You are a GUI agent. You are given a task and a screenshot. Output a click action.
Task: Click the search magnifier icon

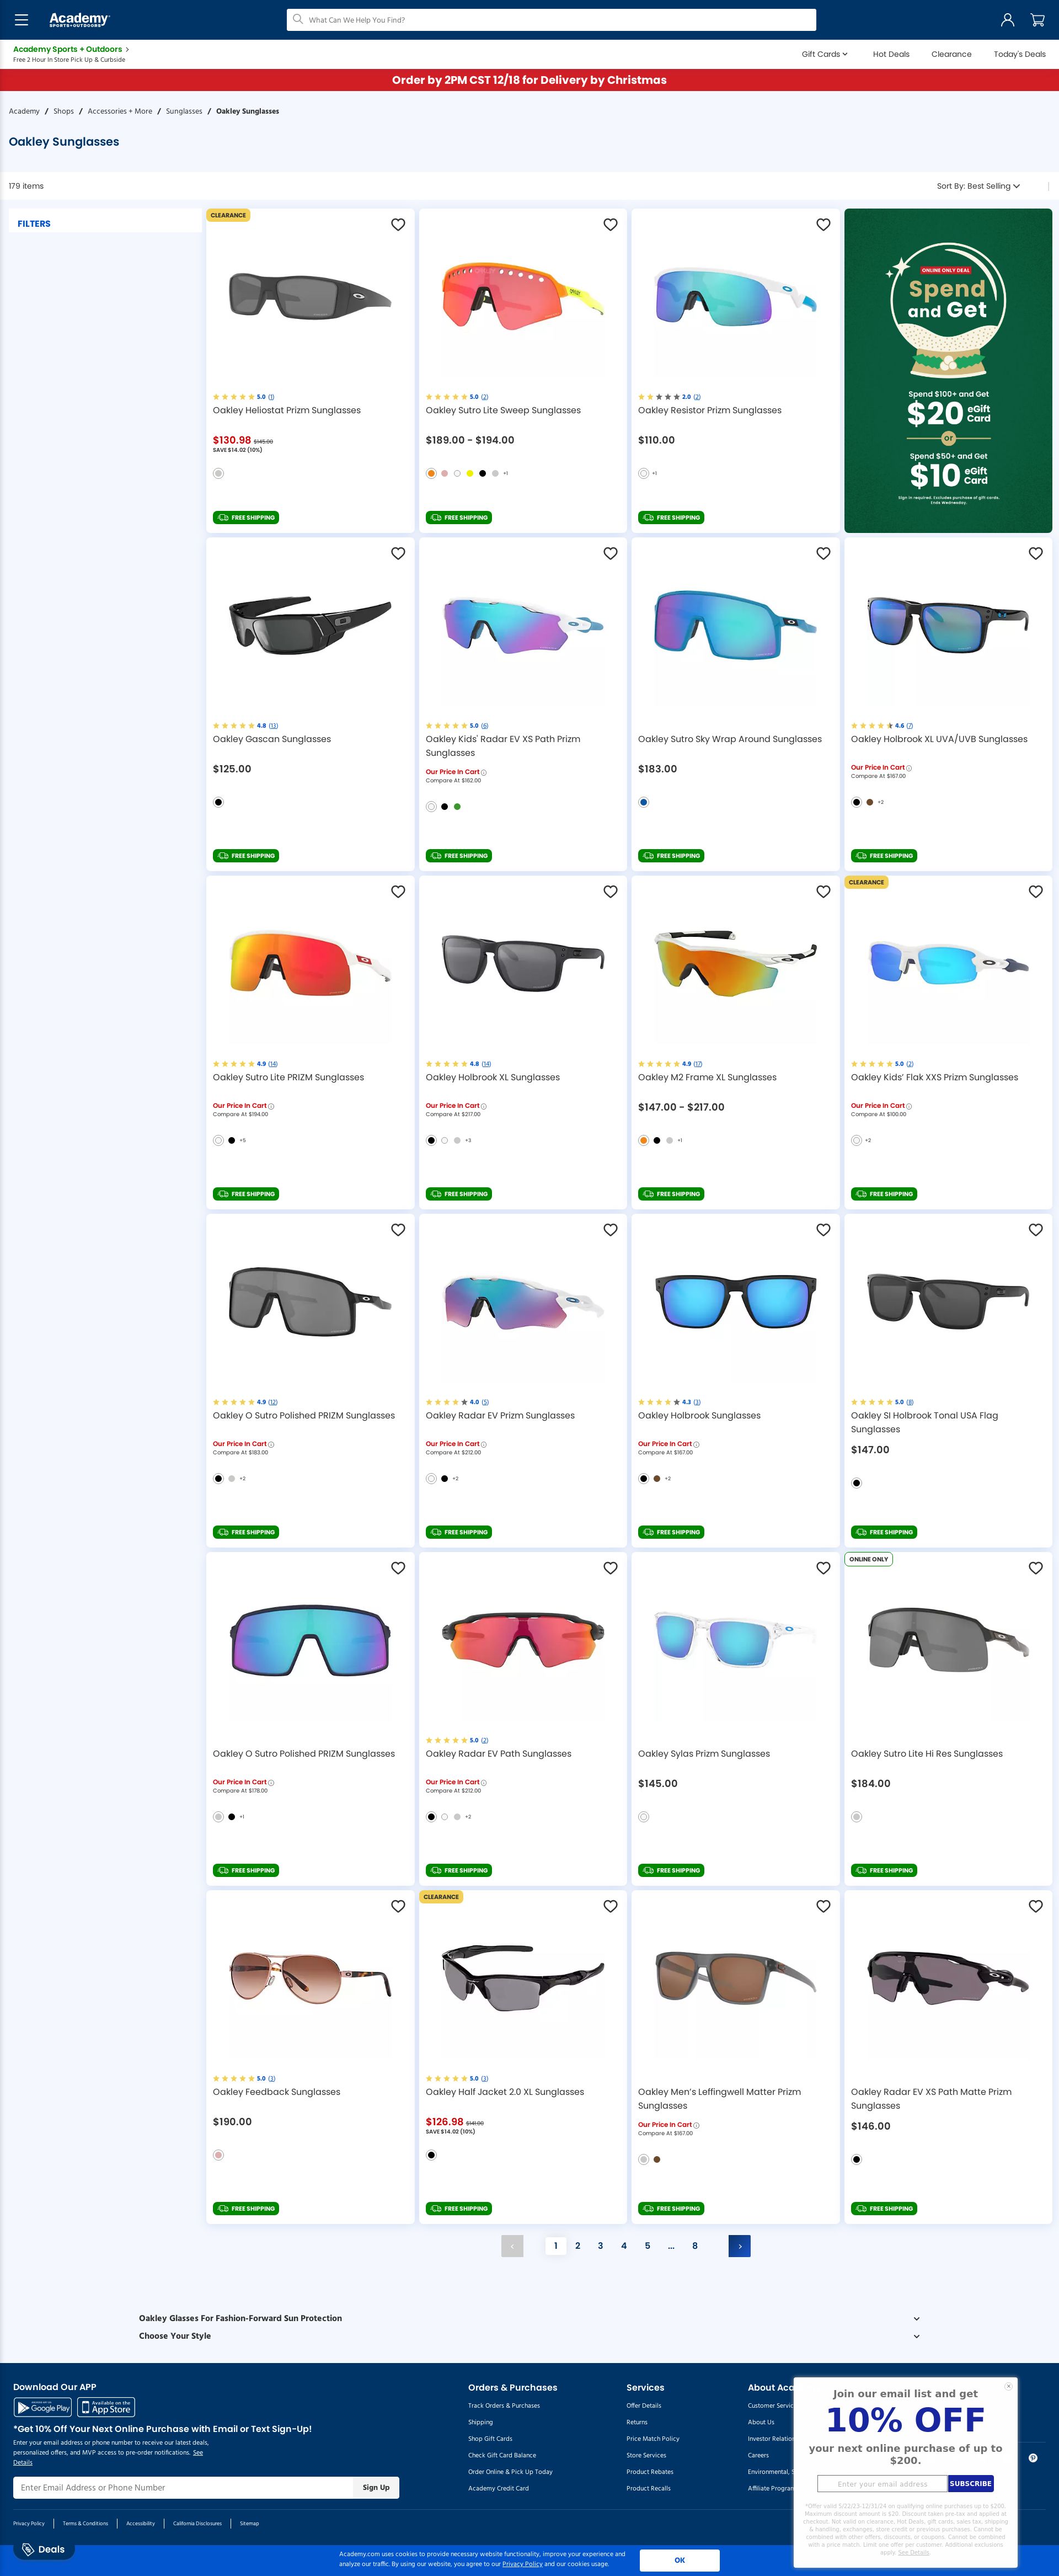tap(298, 19)
